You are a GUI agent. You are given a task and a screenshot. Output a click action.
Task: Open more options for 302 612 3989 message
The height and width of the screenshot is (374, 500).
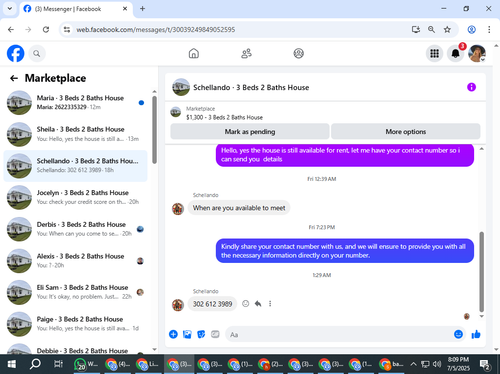pos(270,304)
